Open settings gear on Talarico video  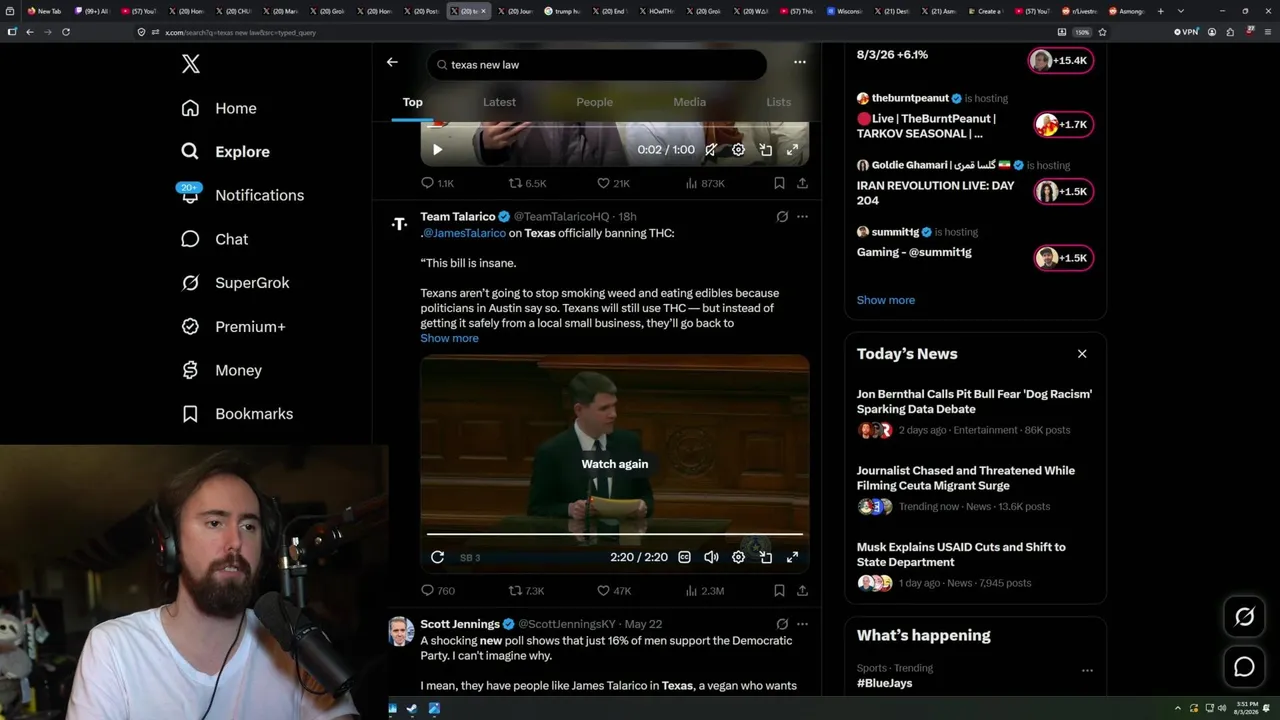pos(738,557)
